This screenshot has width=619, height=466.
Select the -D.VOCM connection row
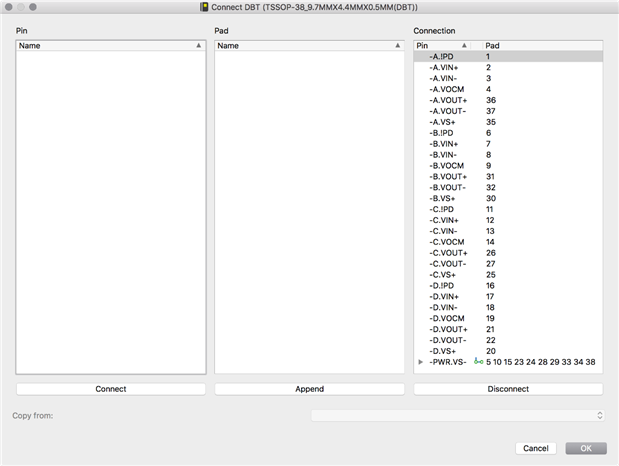point(508,318)
